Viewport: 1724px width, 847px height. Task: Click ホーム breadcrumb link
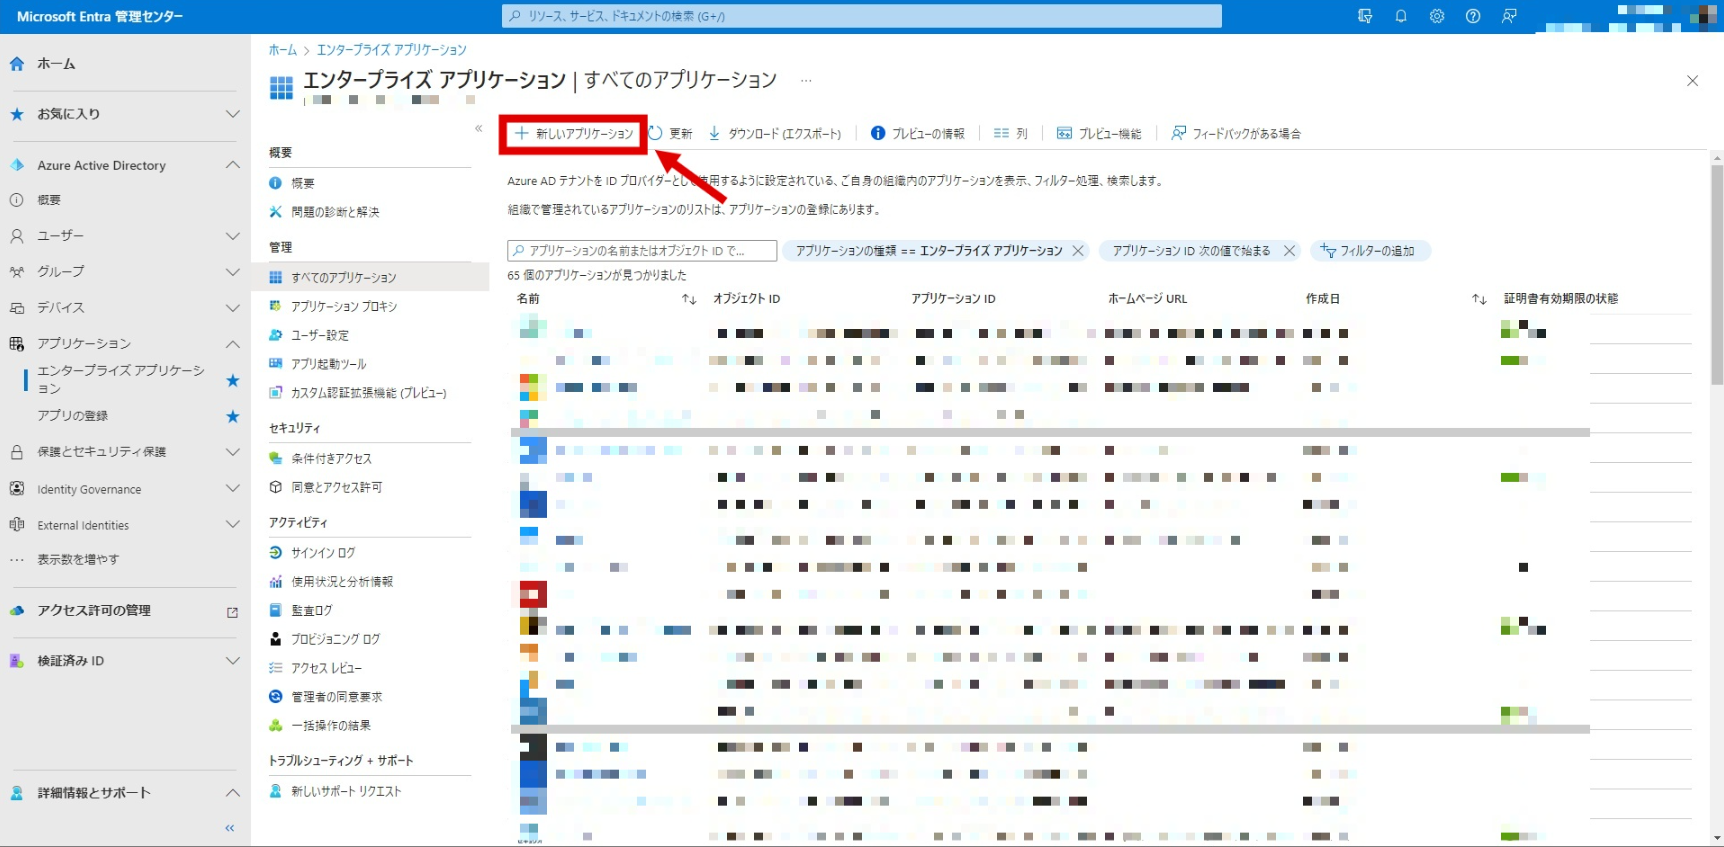(282, 50)
